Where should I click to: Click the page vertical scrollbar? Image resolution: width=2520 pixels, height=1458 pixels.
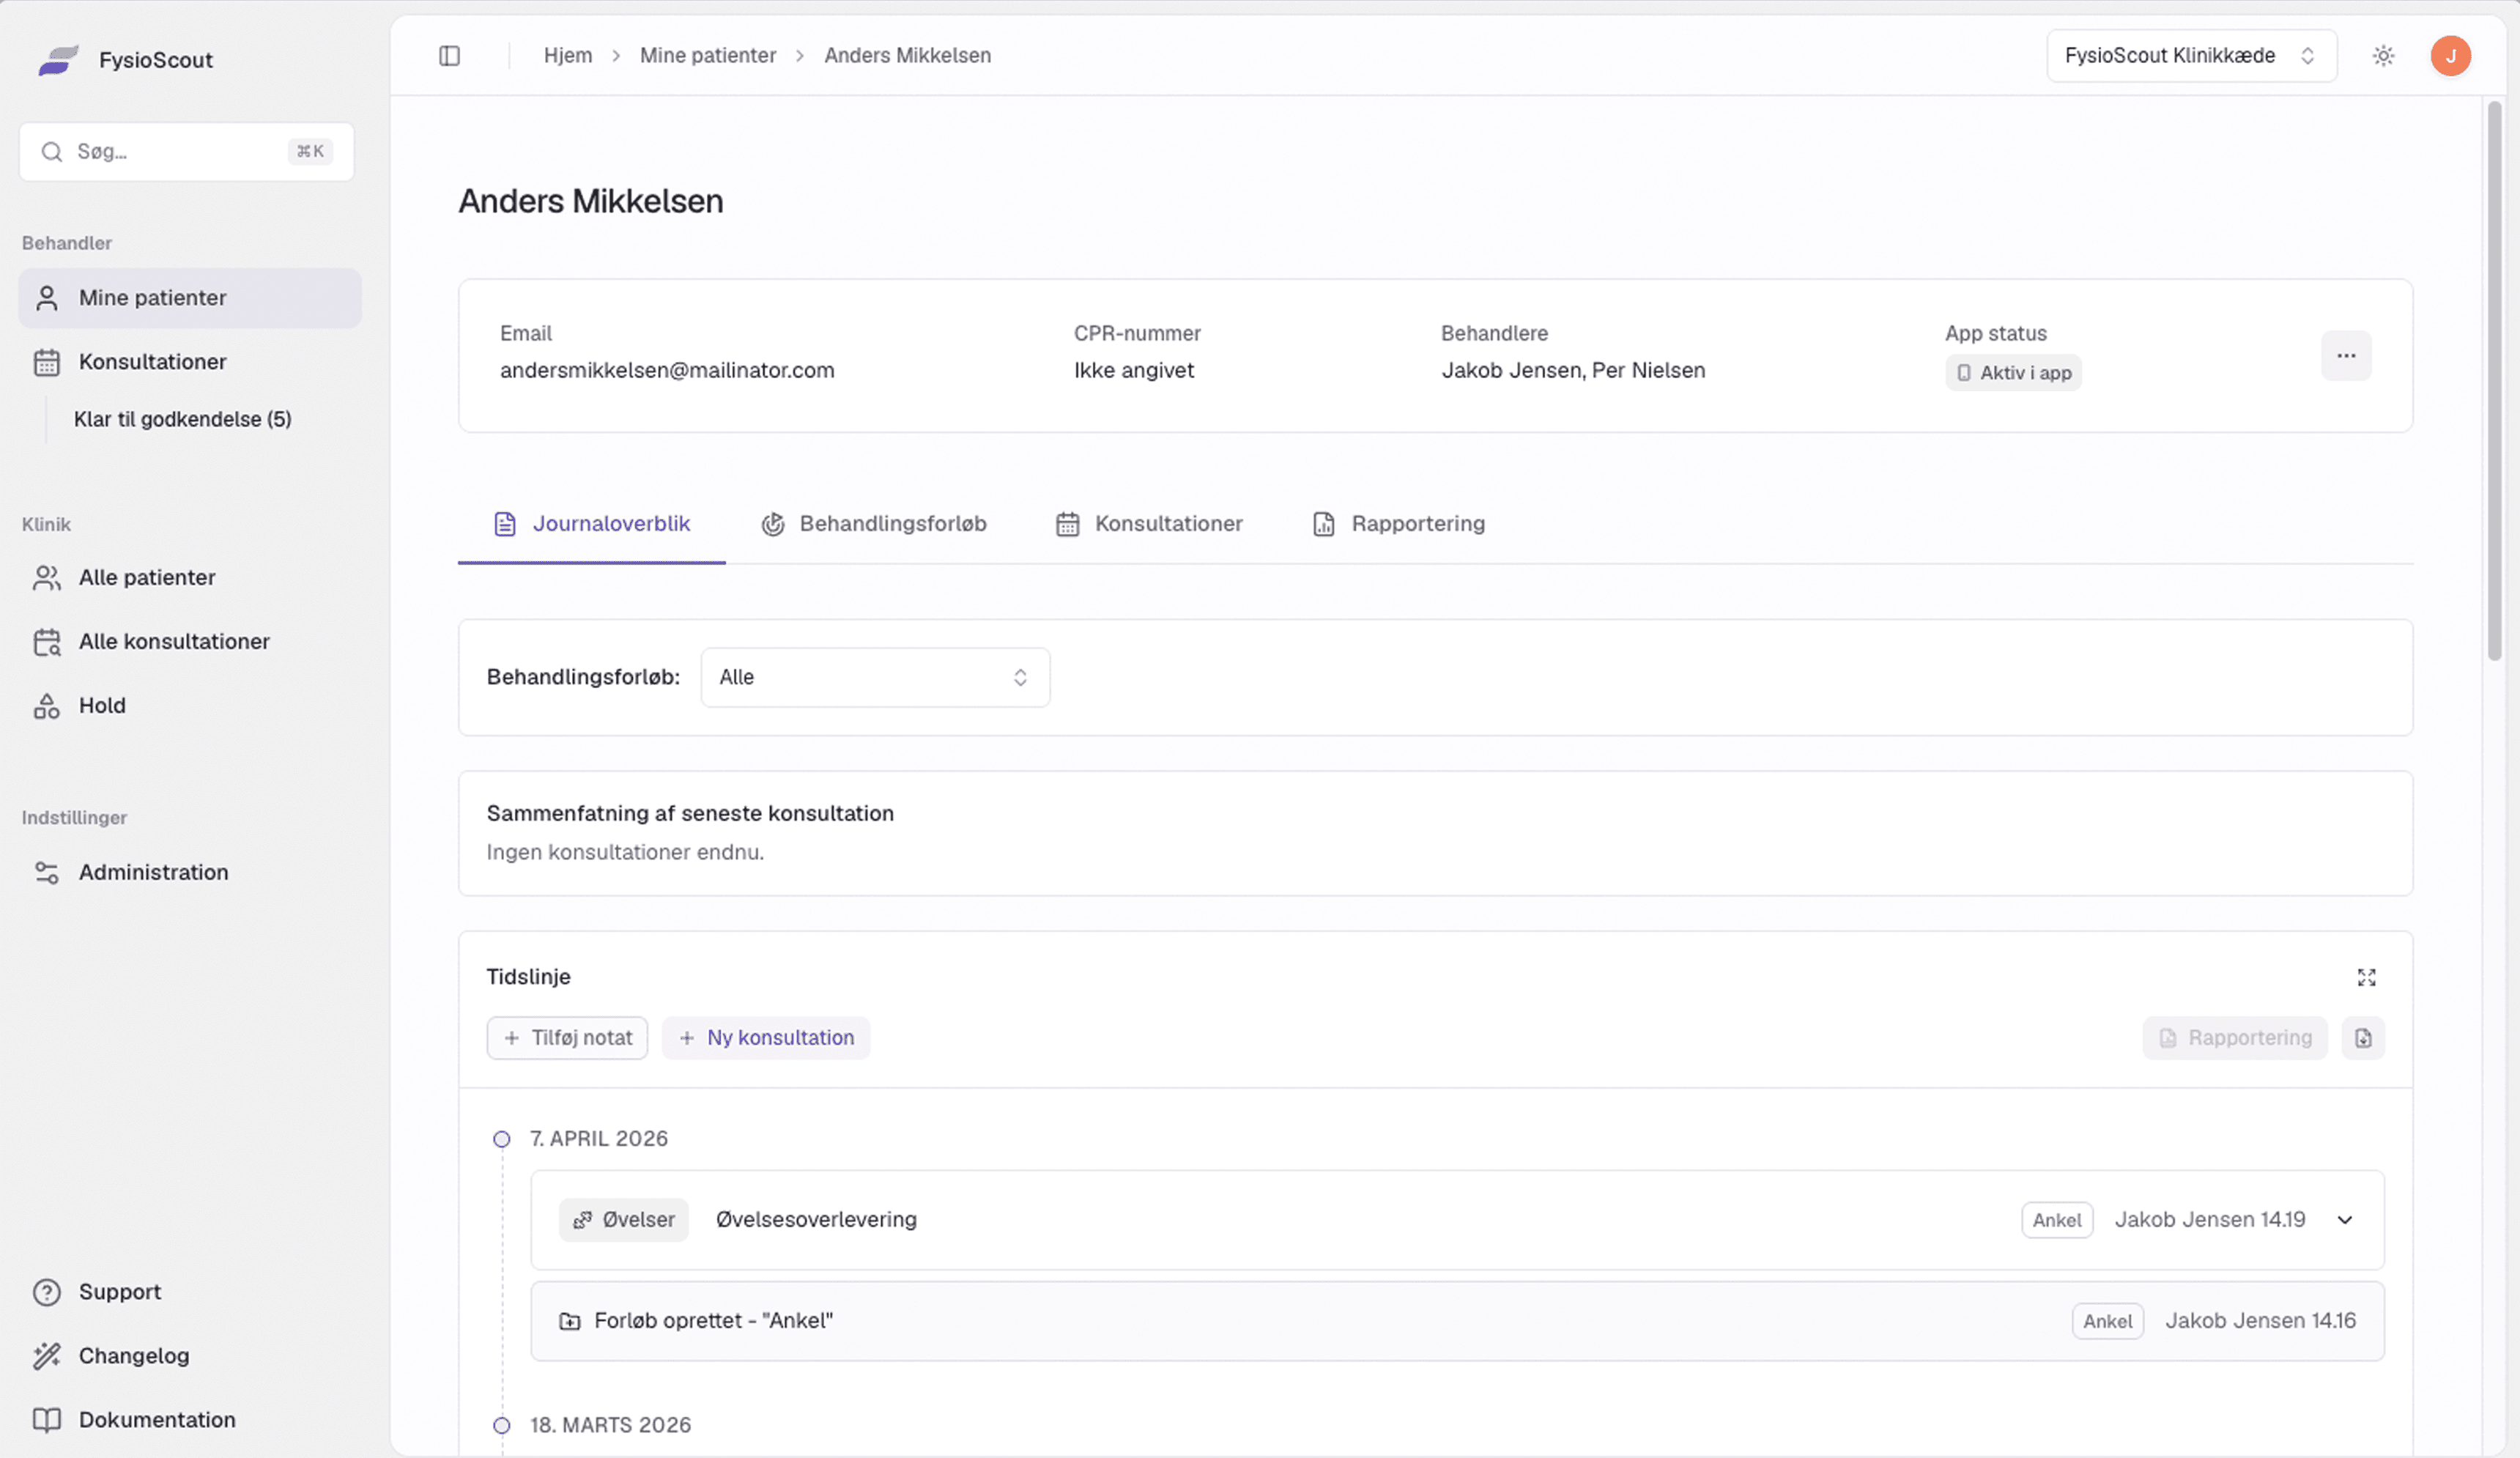[2494, 380]
